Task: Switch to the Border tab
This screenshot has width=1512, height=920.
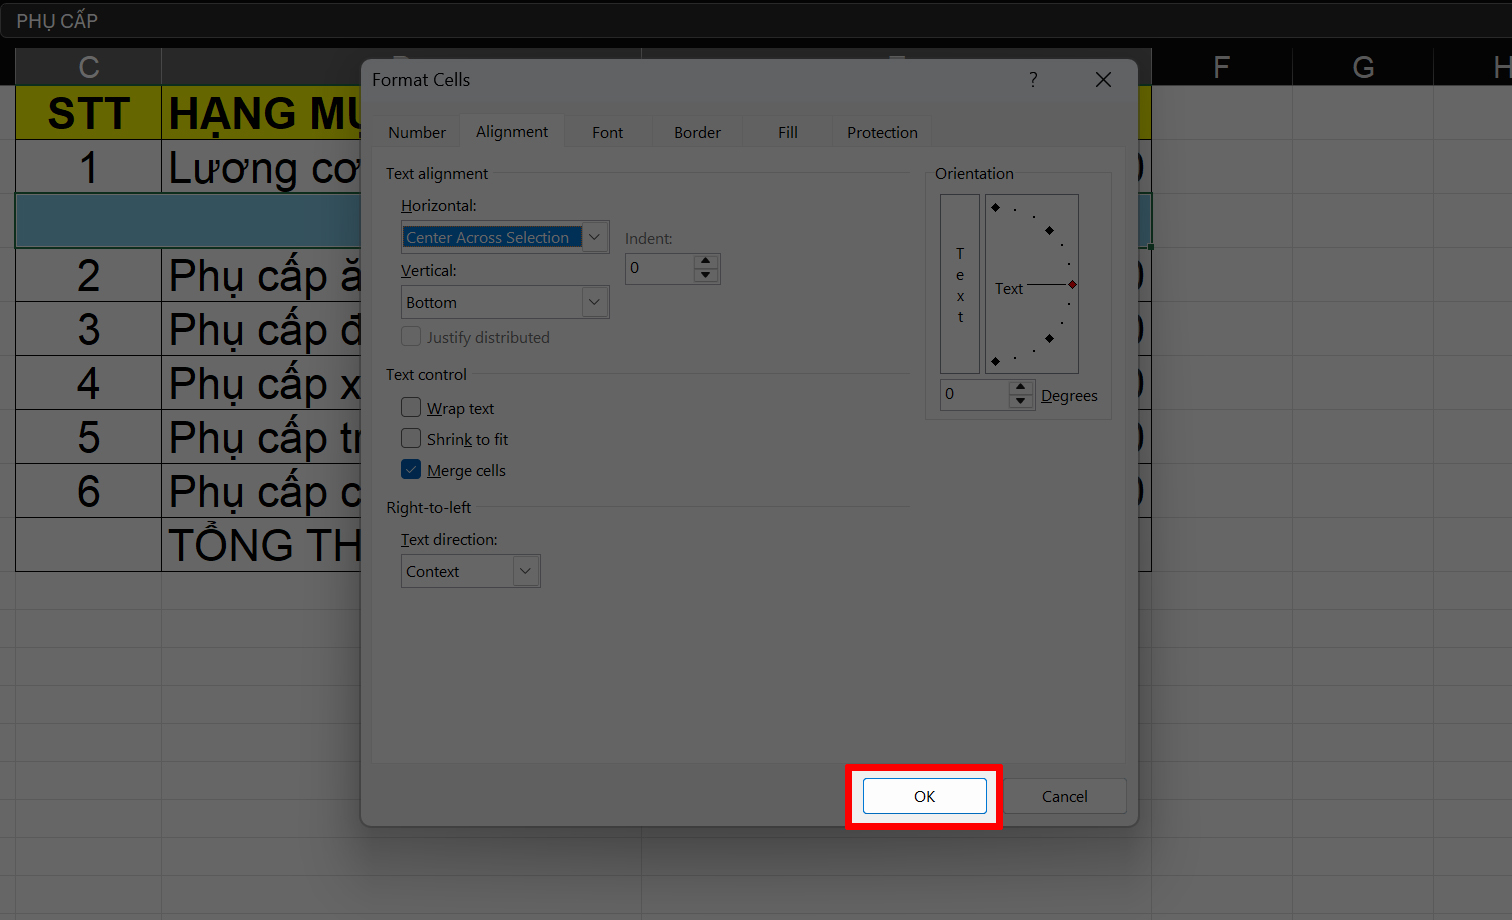Action: click(697, 133)
